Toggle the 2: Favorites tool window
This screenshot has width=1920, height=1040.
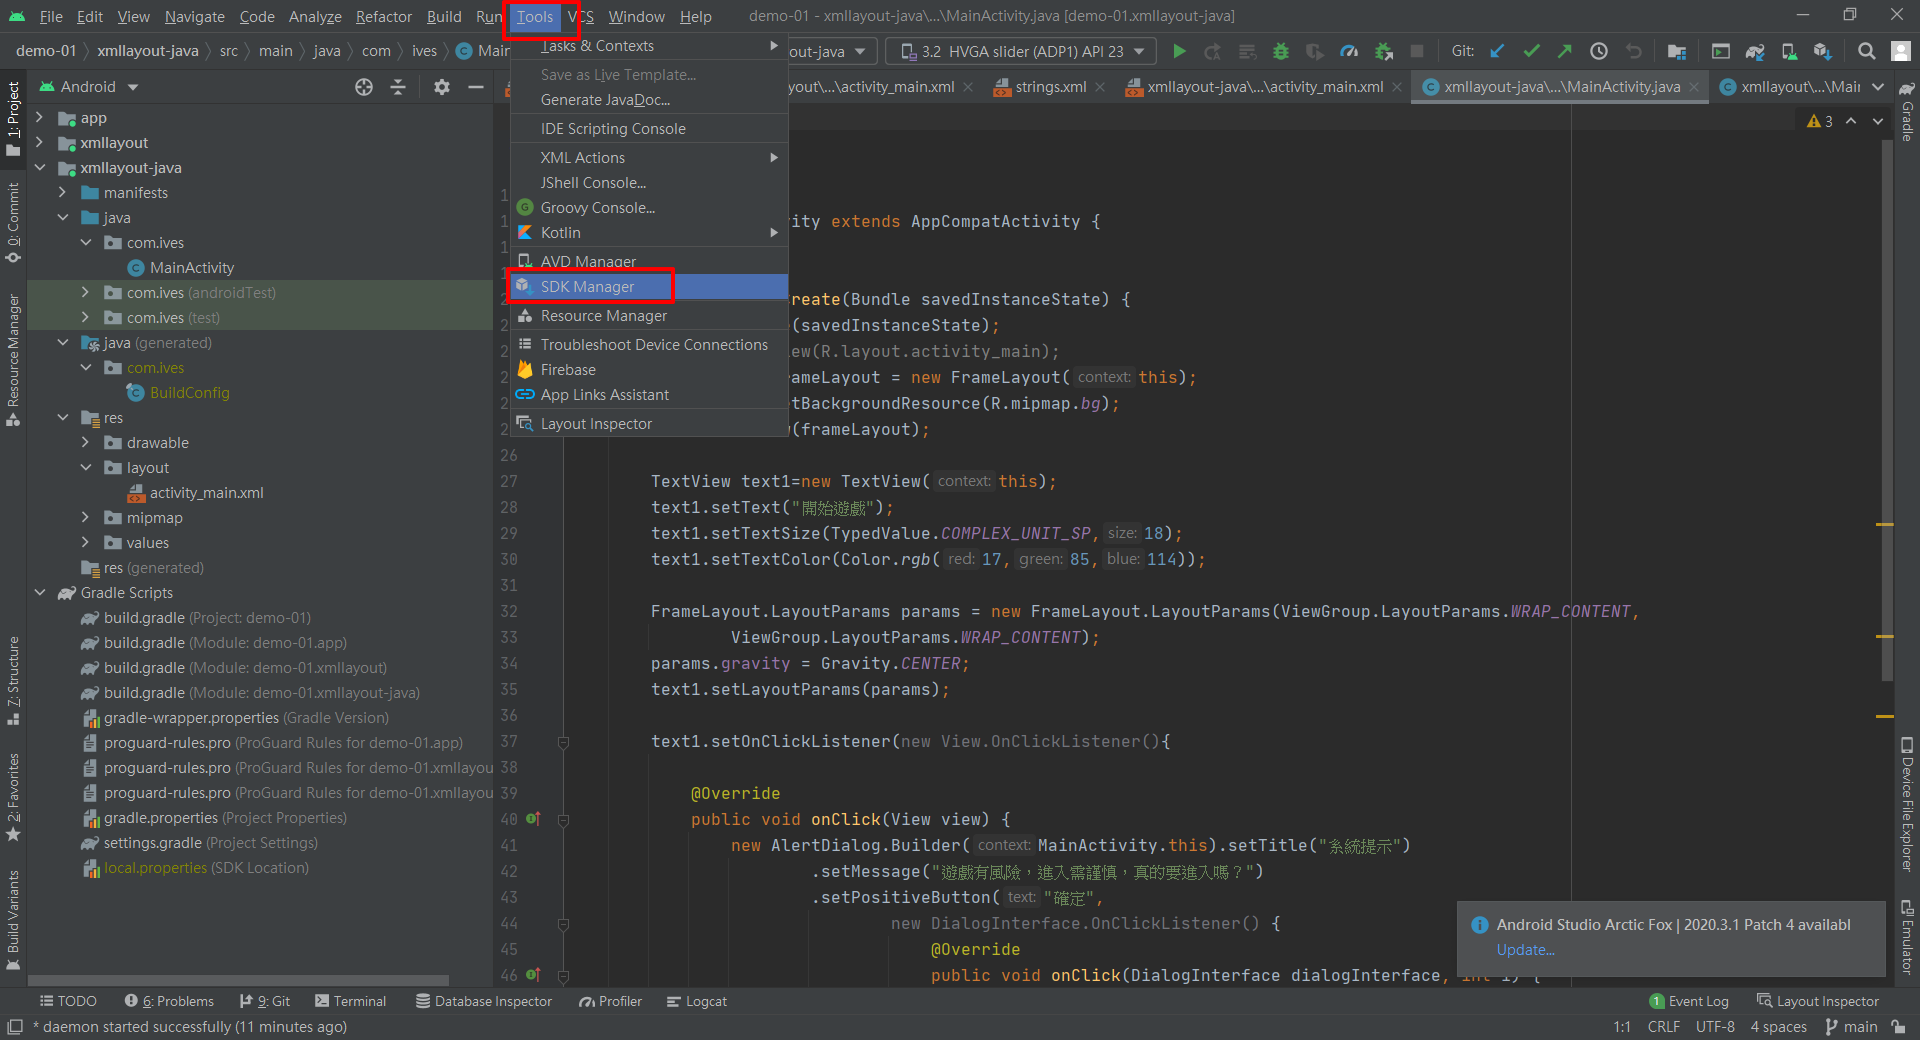click(13, 797)
